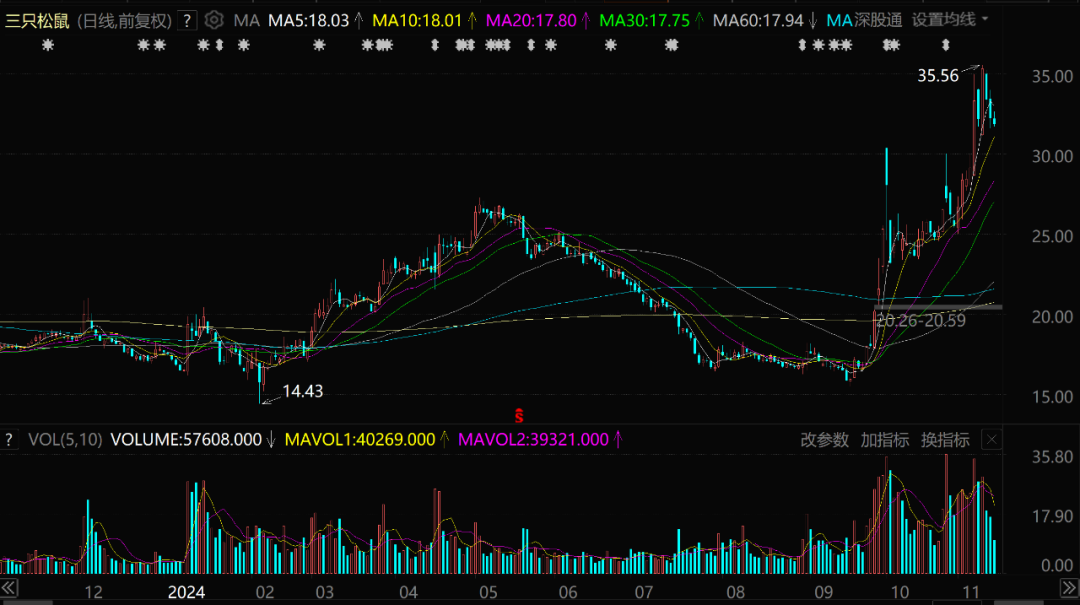Click the (日线,前复权) period label
Image resolution: width=1080 pixels, height=605 pixels.
click(x=125, y=21)
